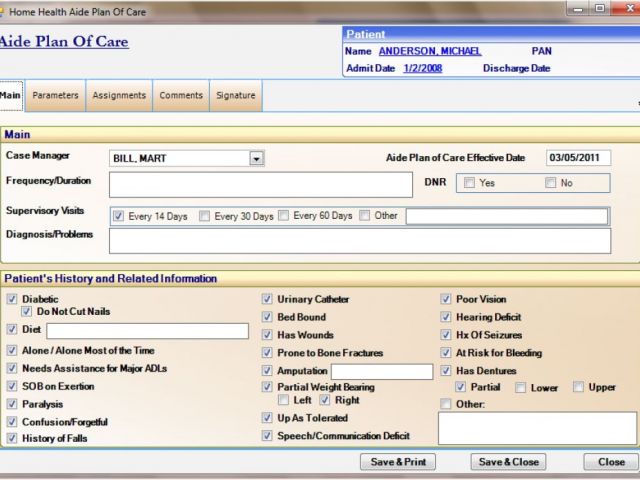
Task: Click the Diagnosis/Problems input field
Action: point(359,240)
